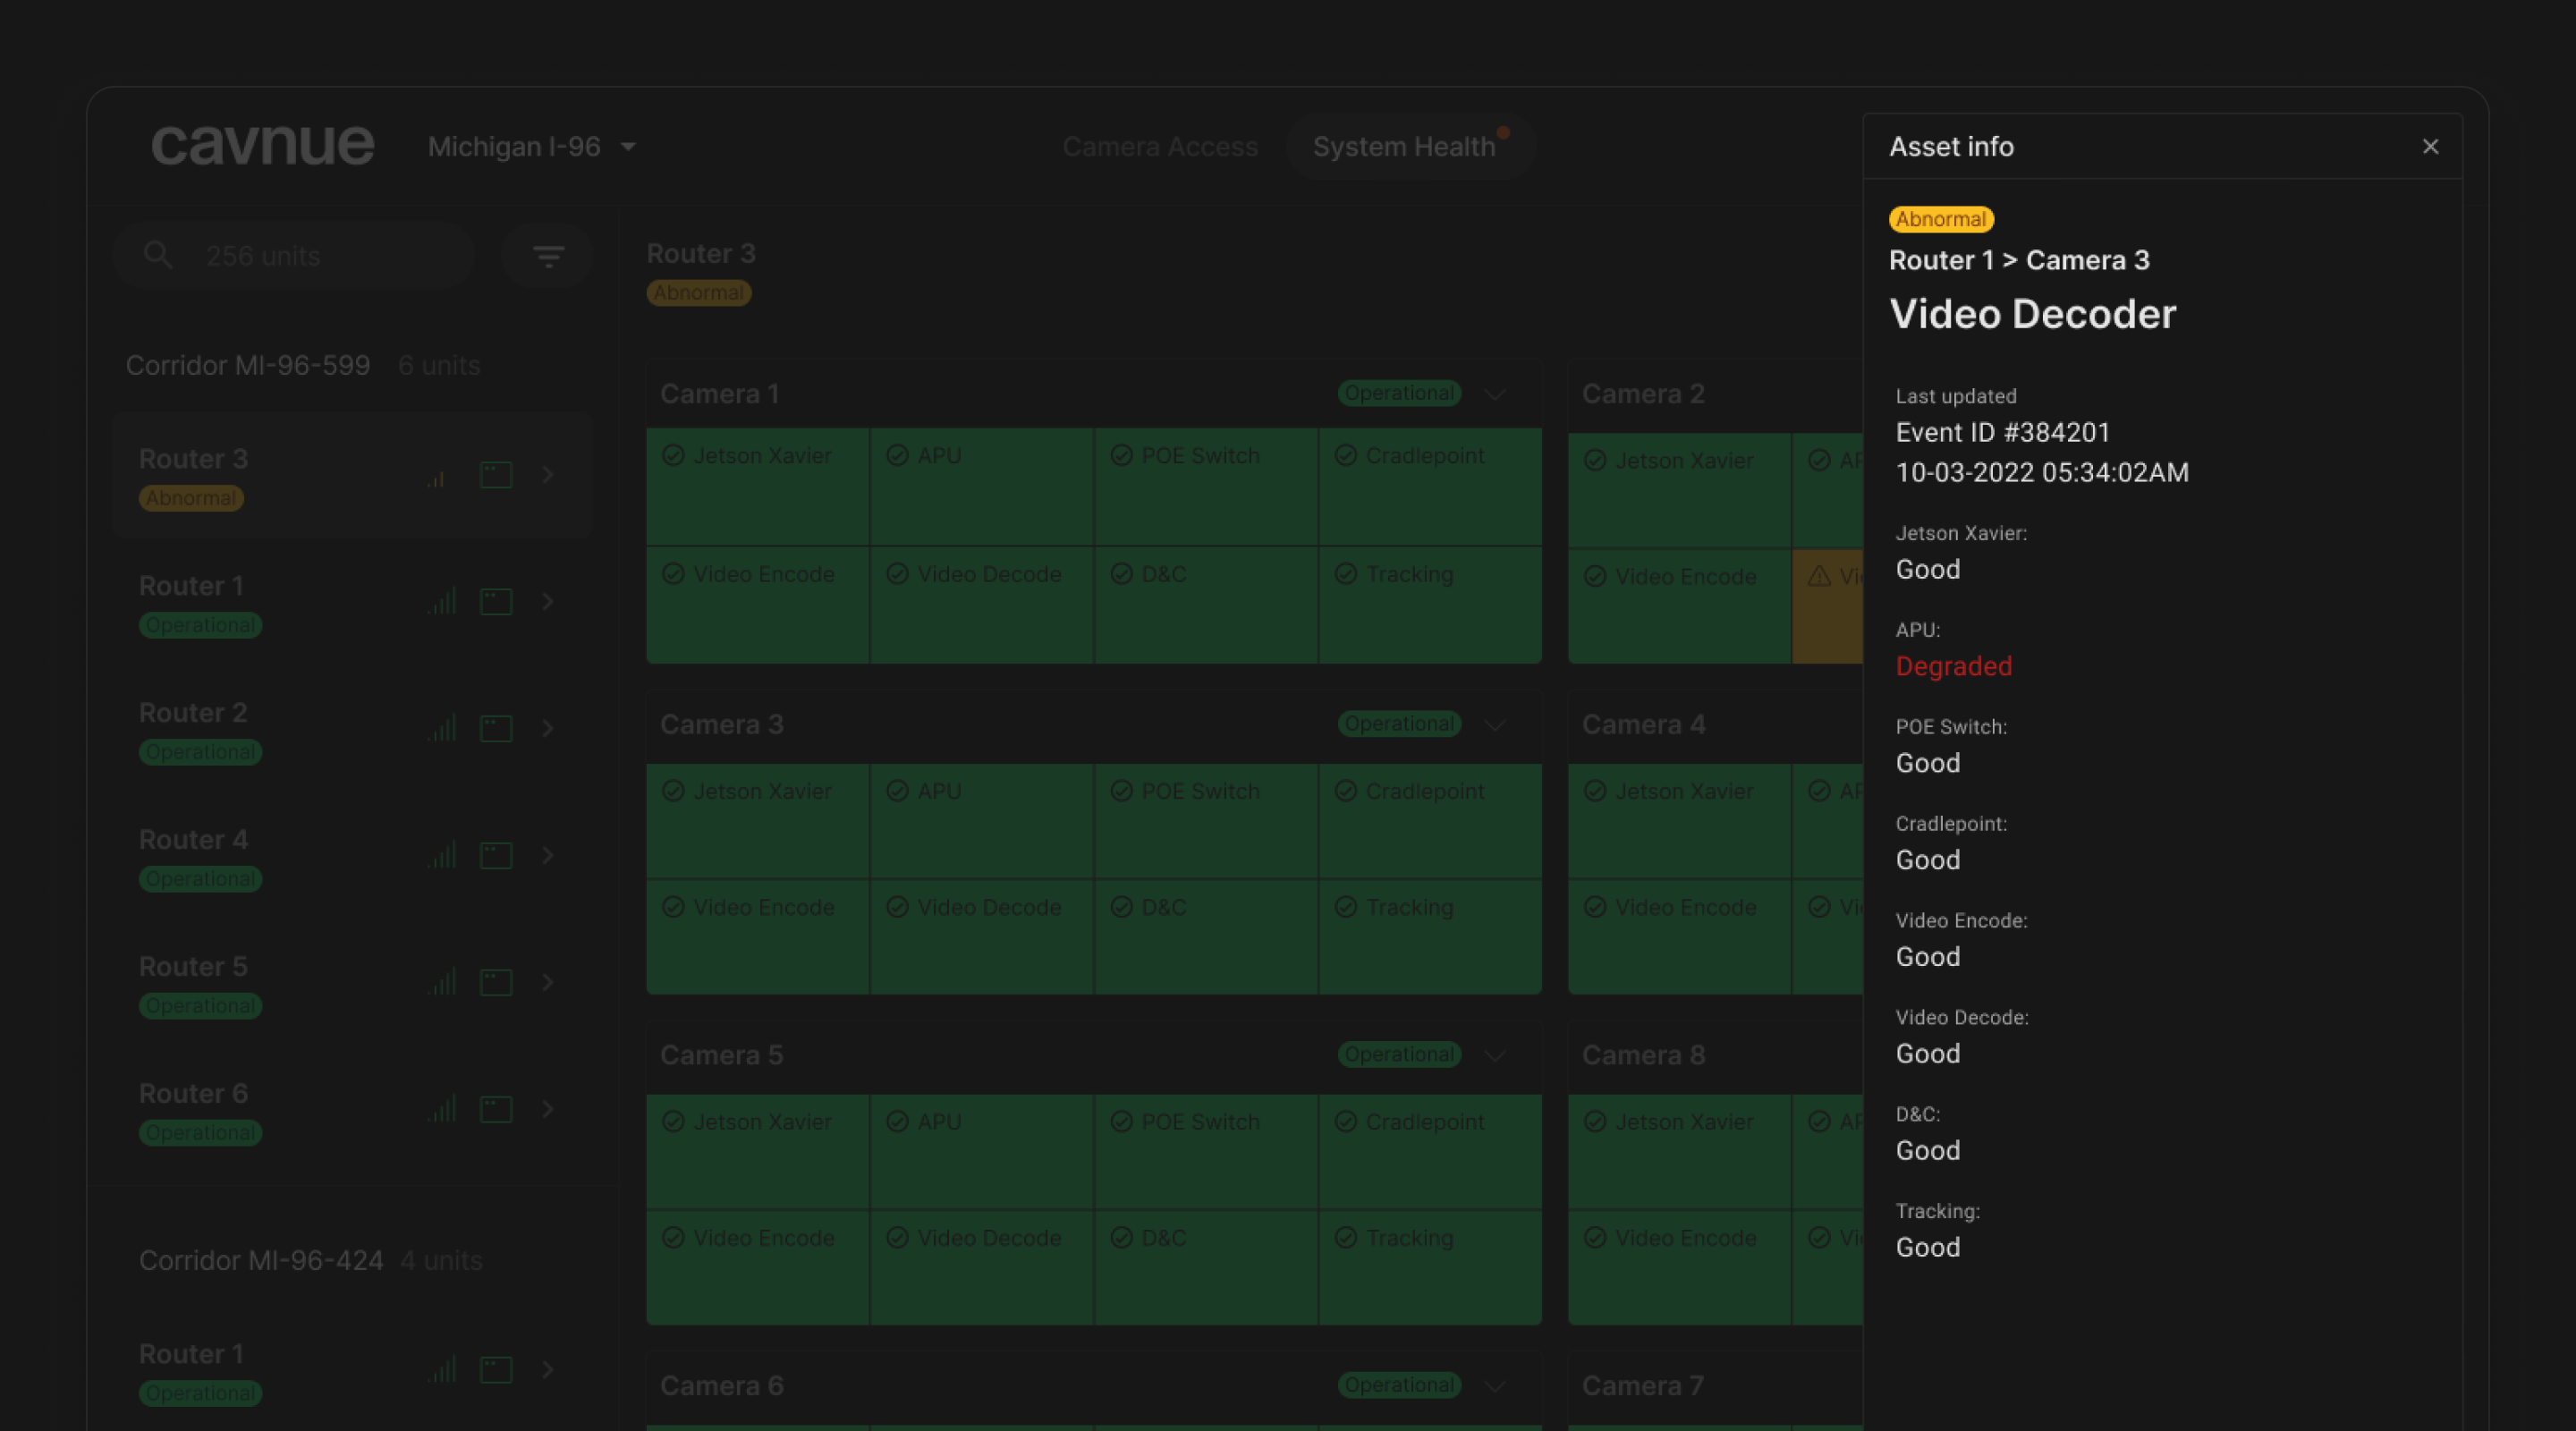Viewport: 2576px width, 1431px height.
Task: Select Camera 5 Tracking tile
Action: pos(1430,1268)
